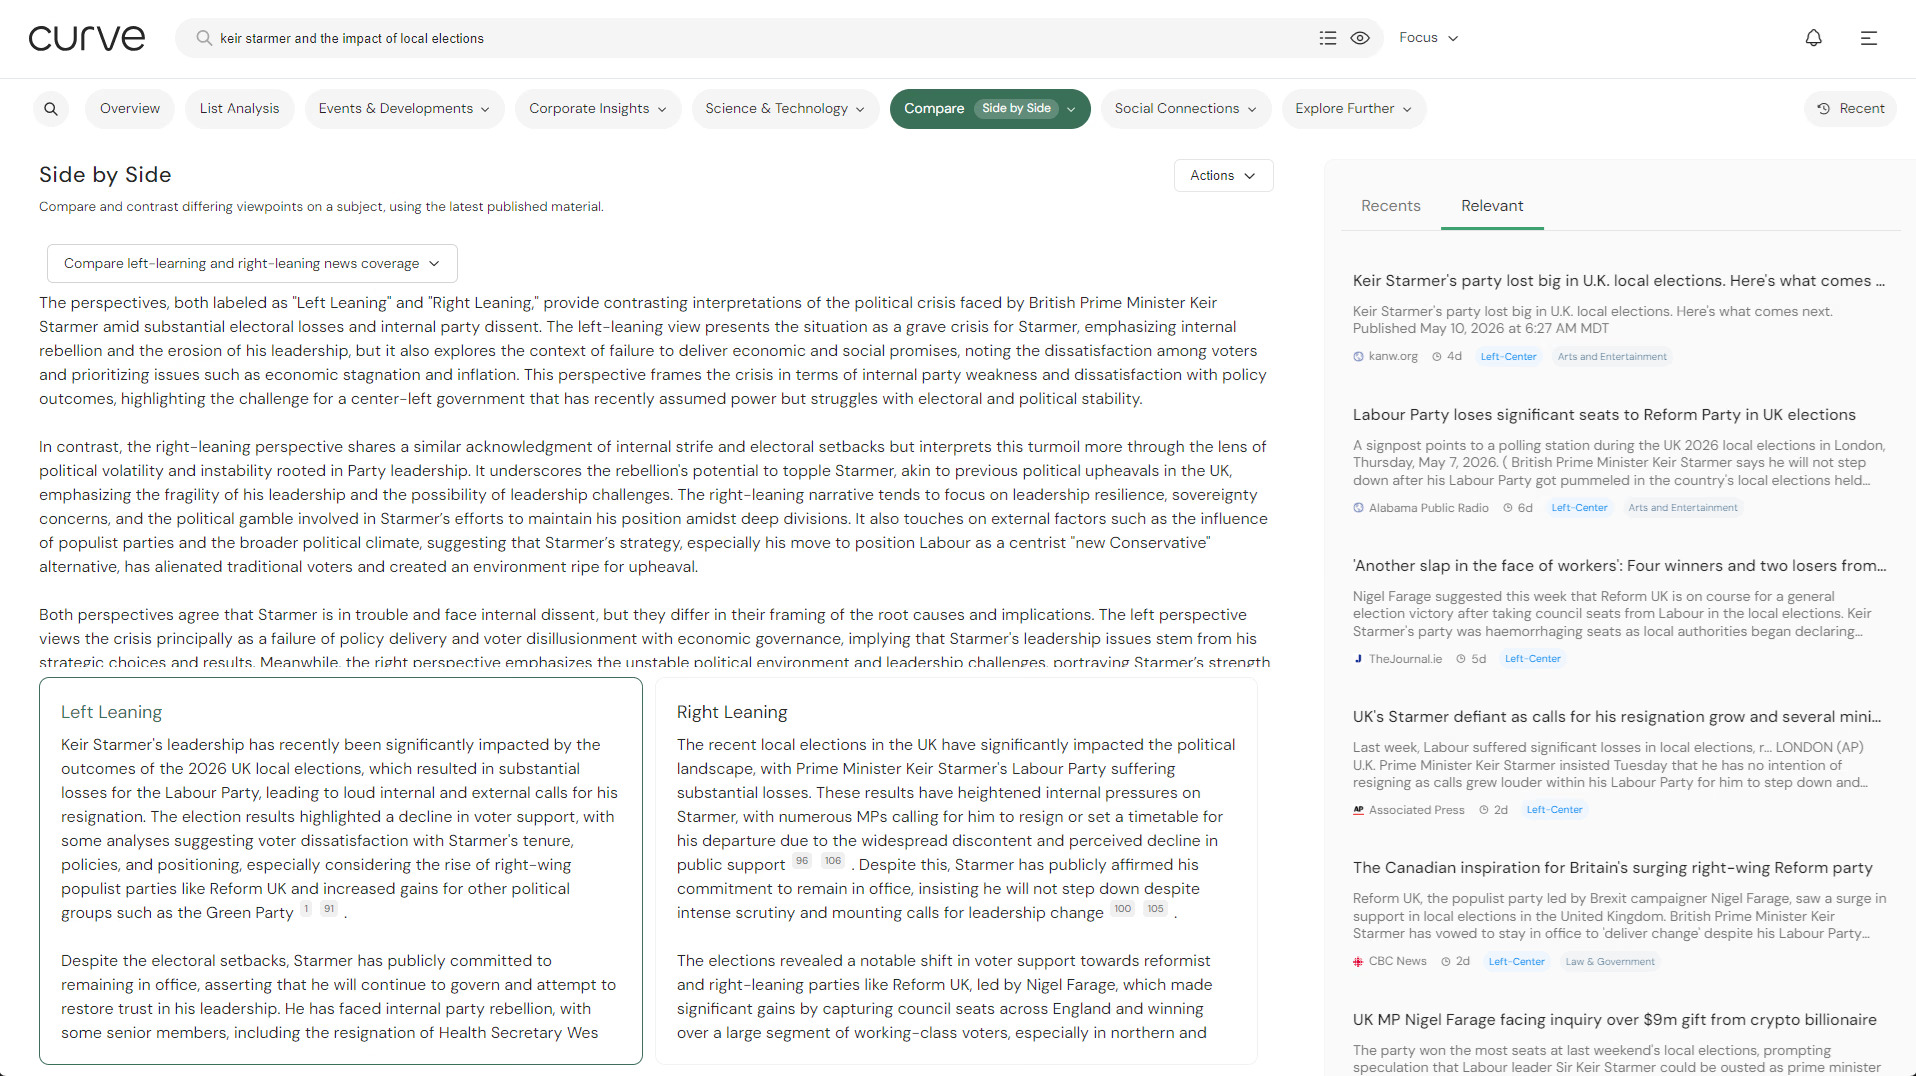Open the list view icon in search bar
1916x1076 pixels.
(x=1328, y=38)
